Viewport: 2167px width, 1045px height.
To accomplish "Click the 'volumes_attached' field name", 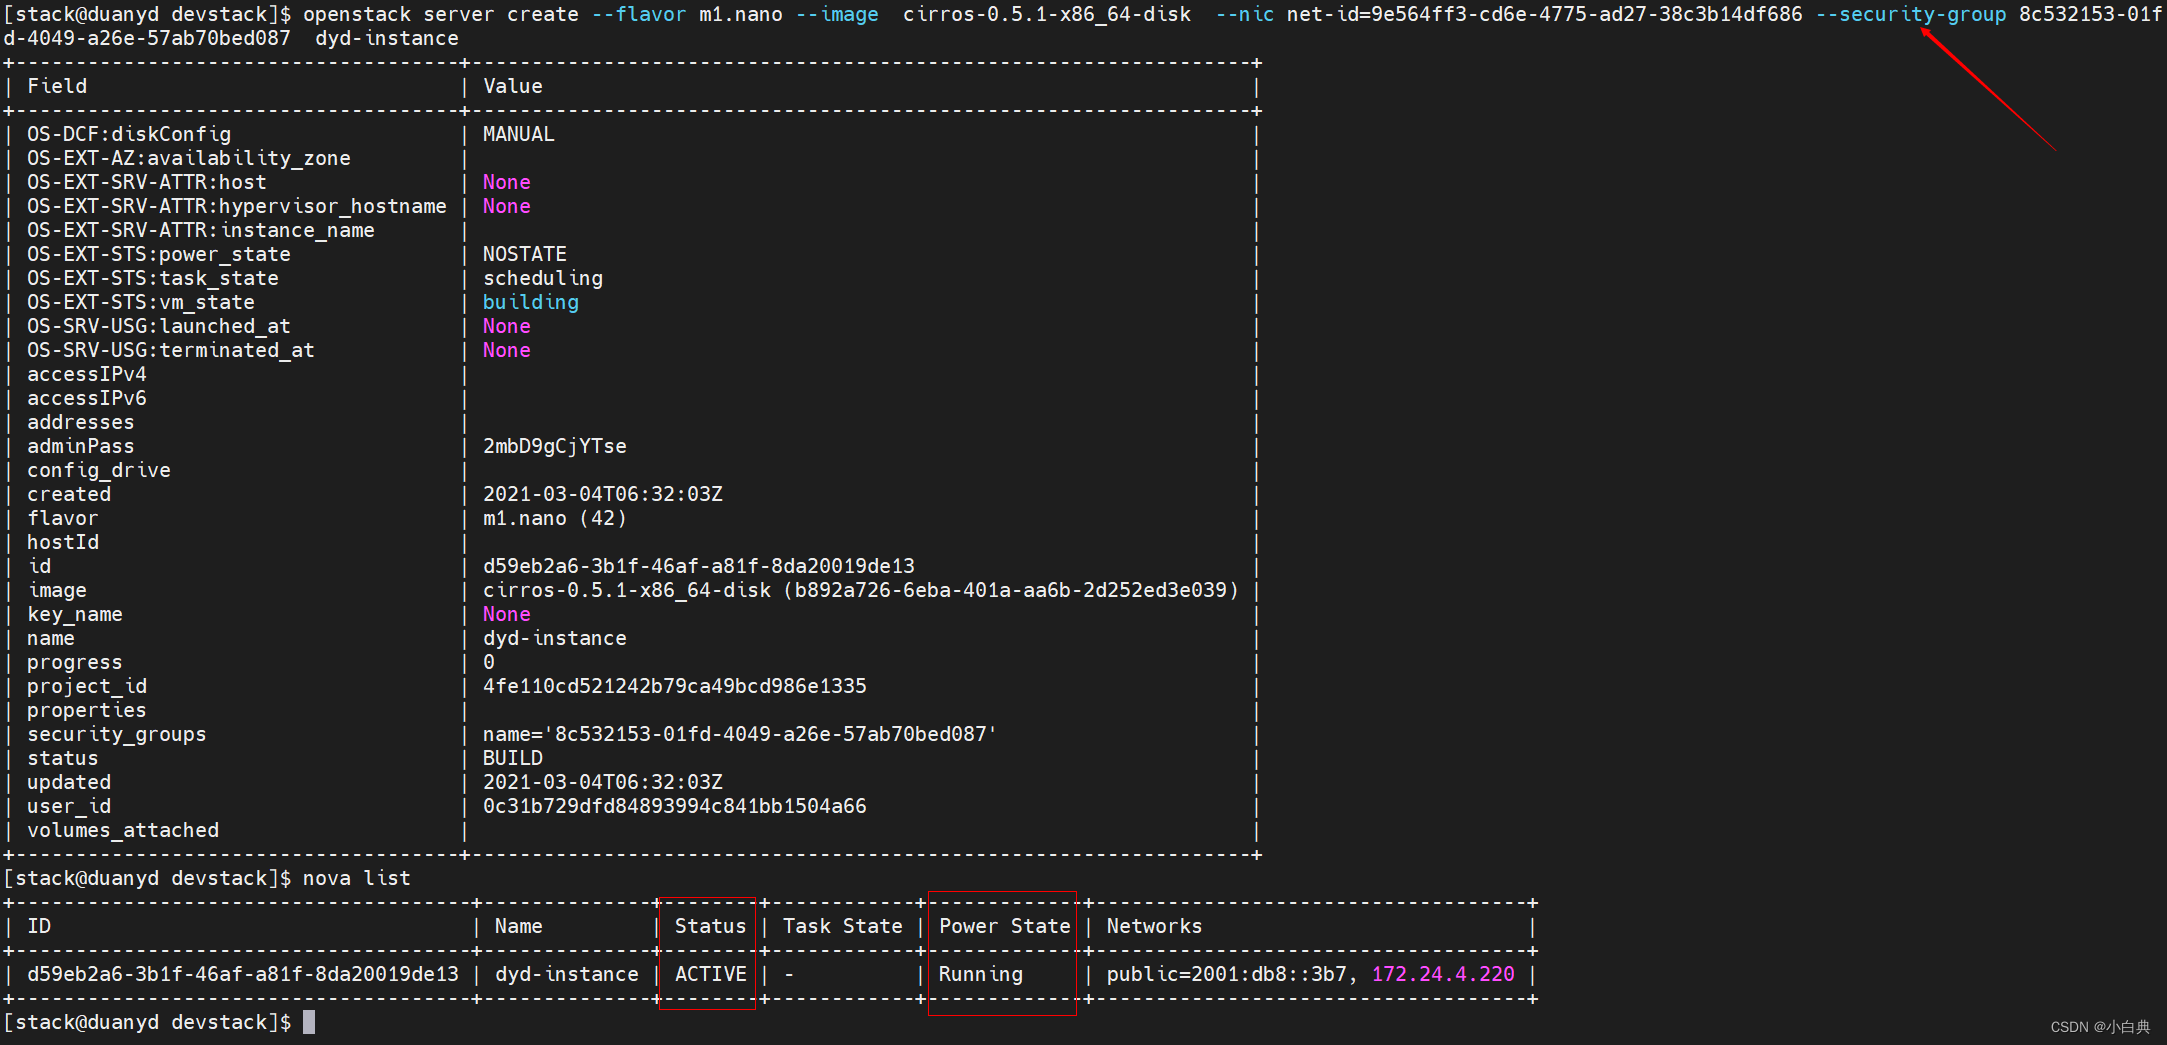I will pos(123,830).
